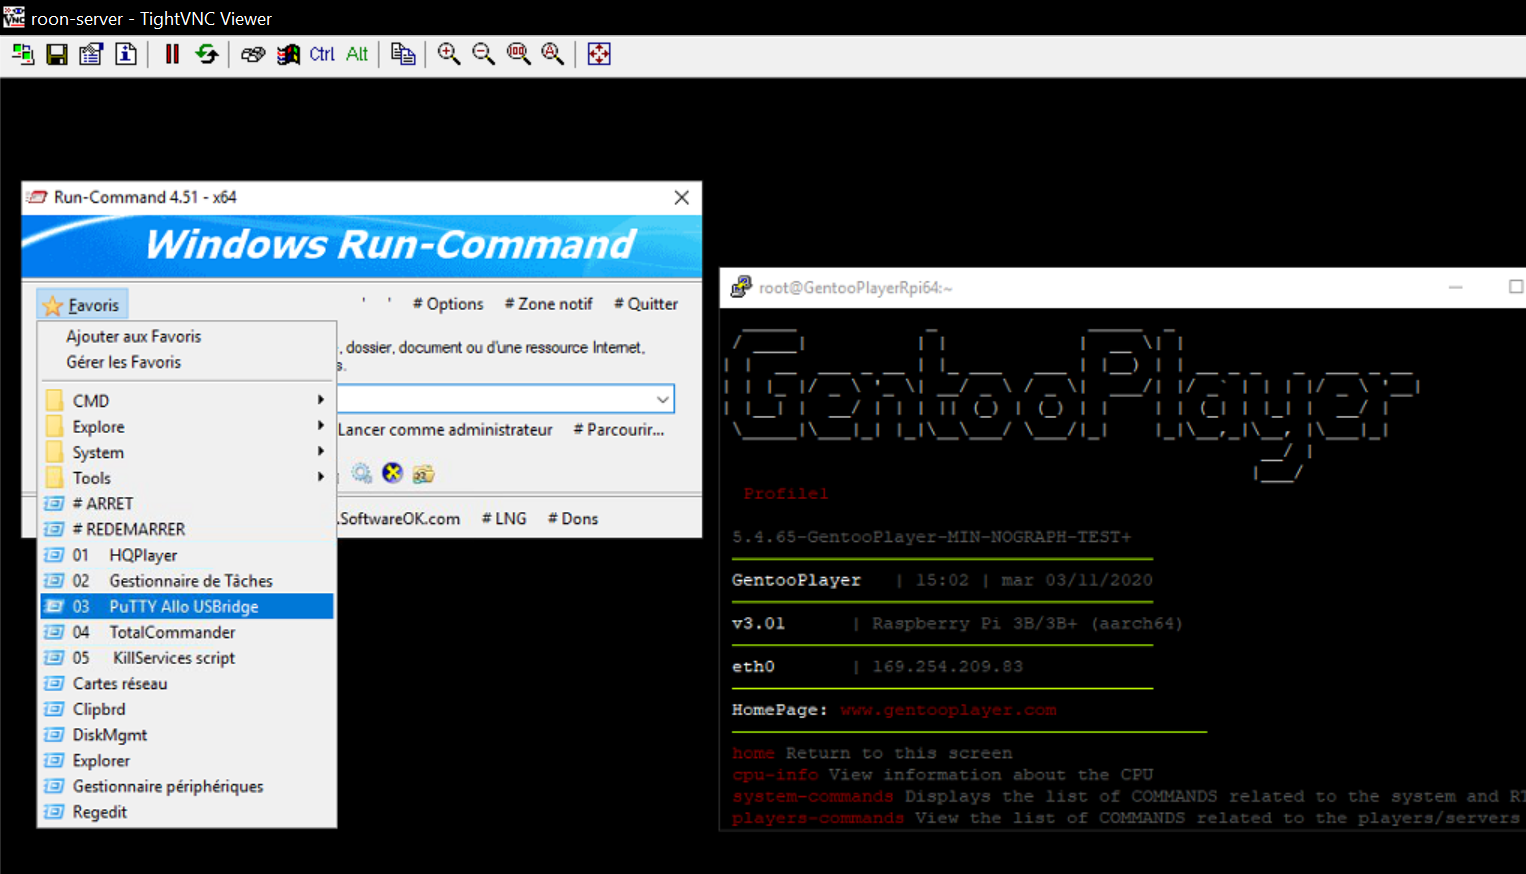Open the command input combo box dropdown arrow
This screenshot has height=874, width=1526.
[662, 399]
